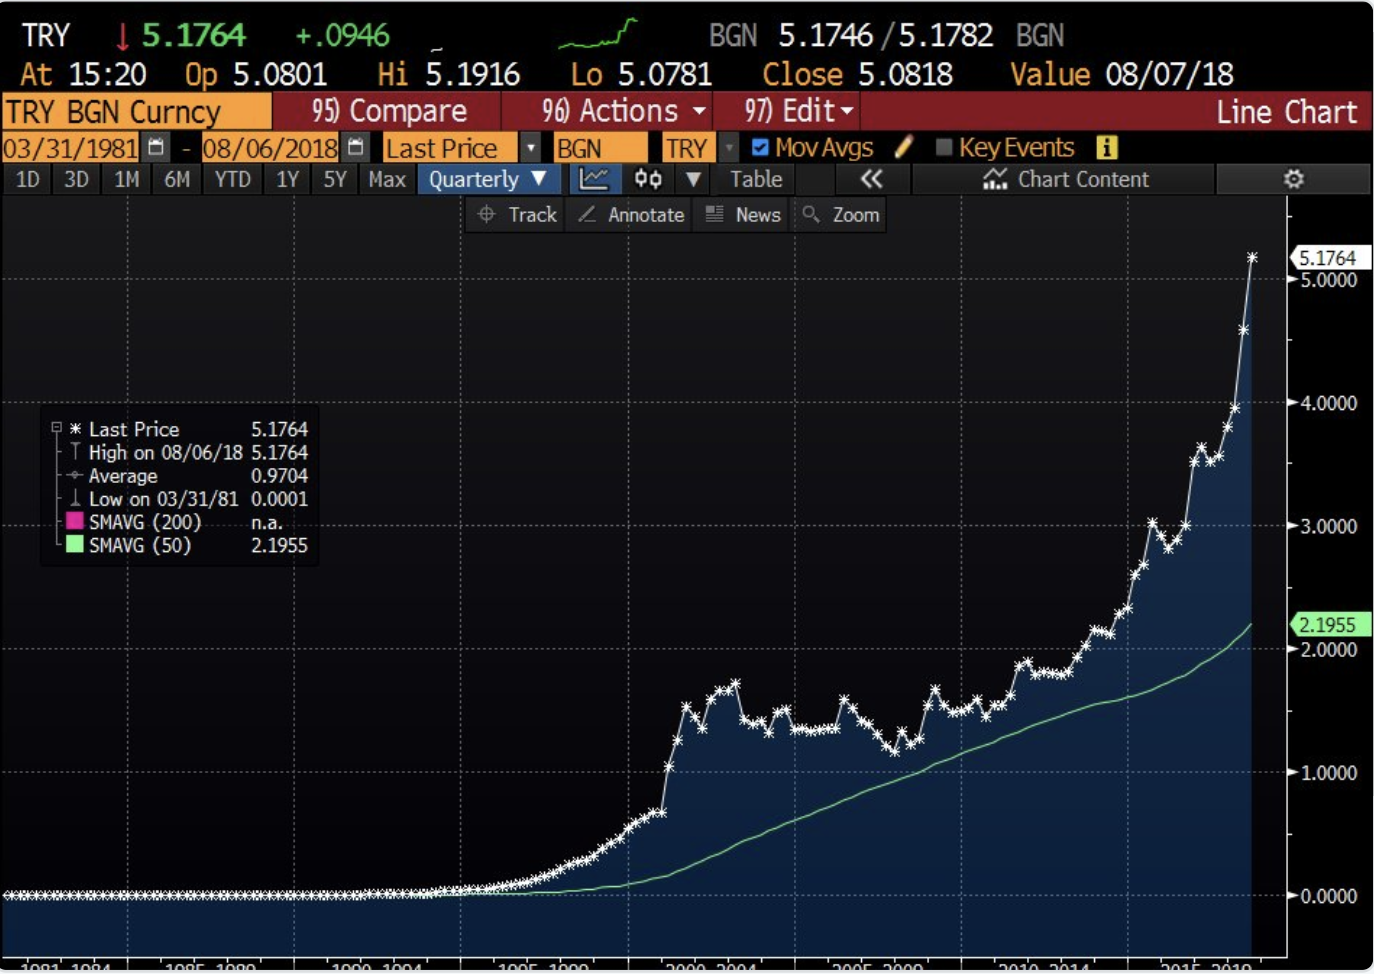Click the 95) Compare button
The height and width of the screenshot is (974, 1374).
pos(388,111)
